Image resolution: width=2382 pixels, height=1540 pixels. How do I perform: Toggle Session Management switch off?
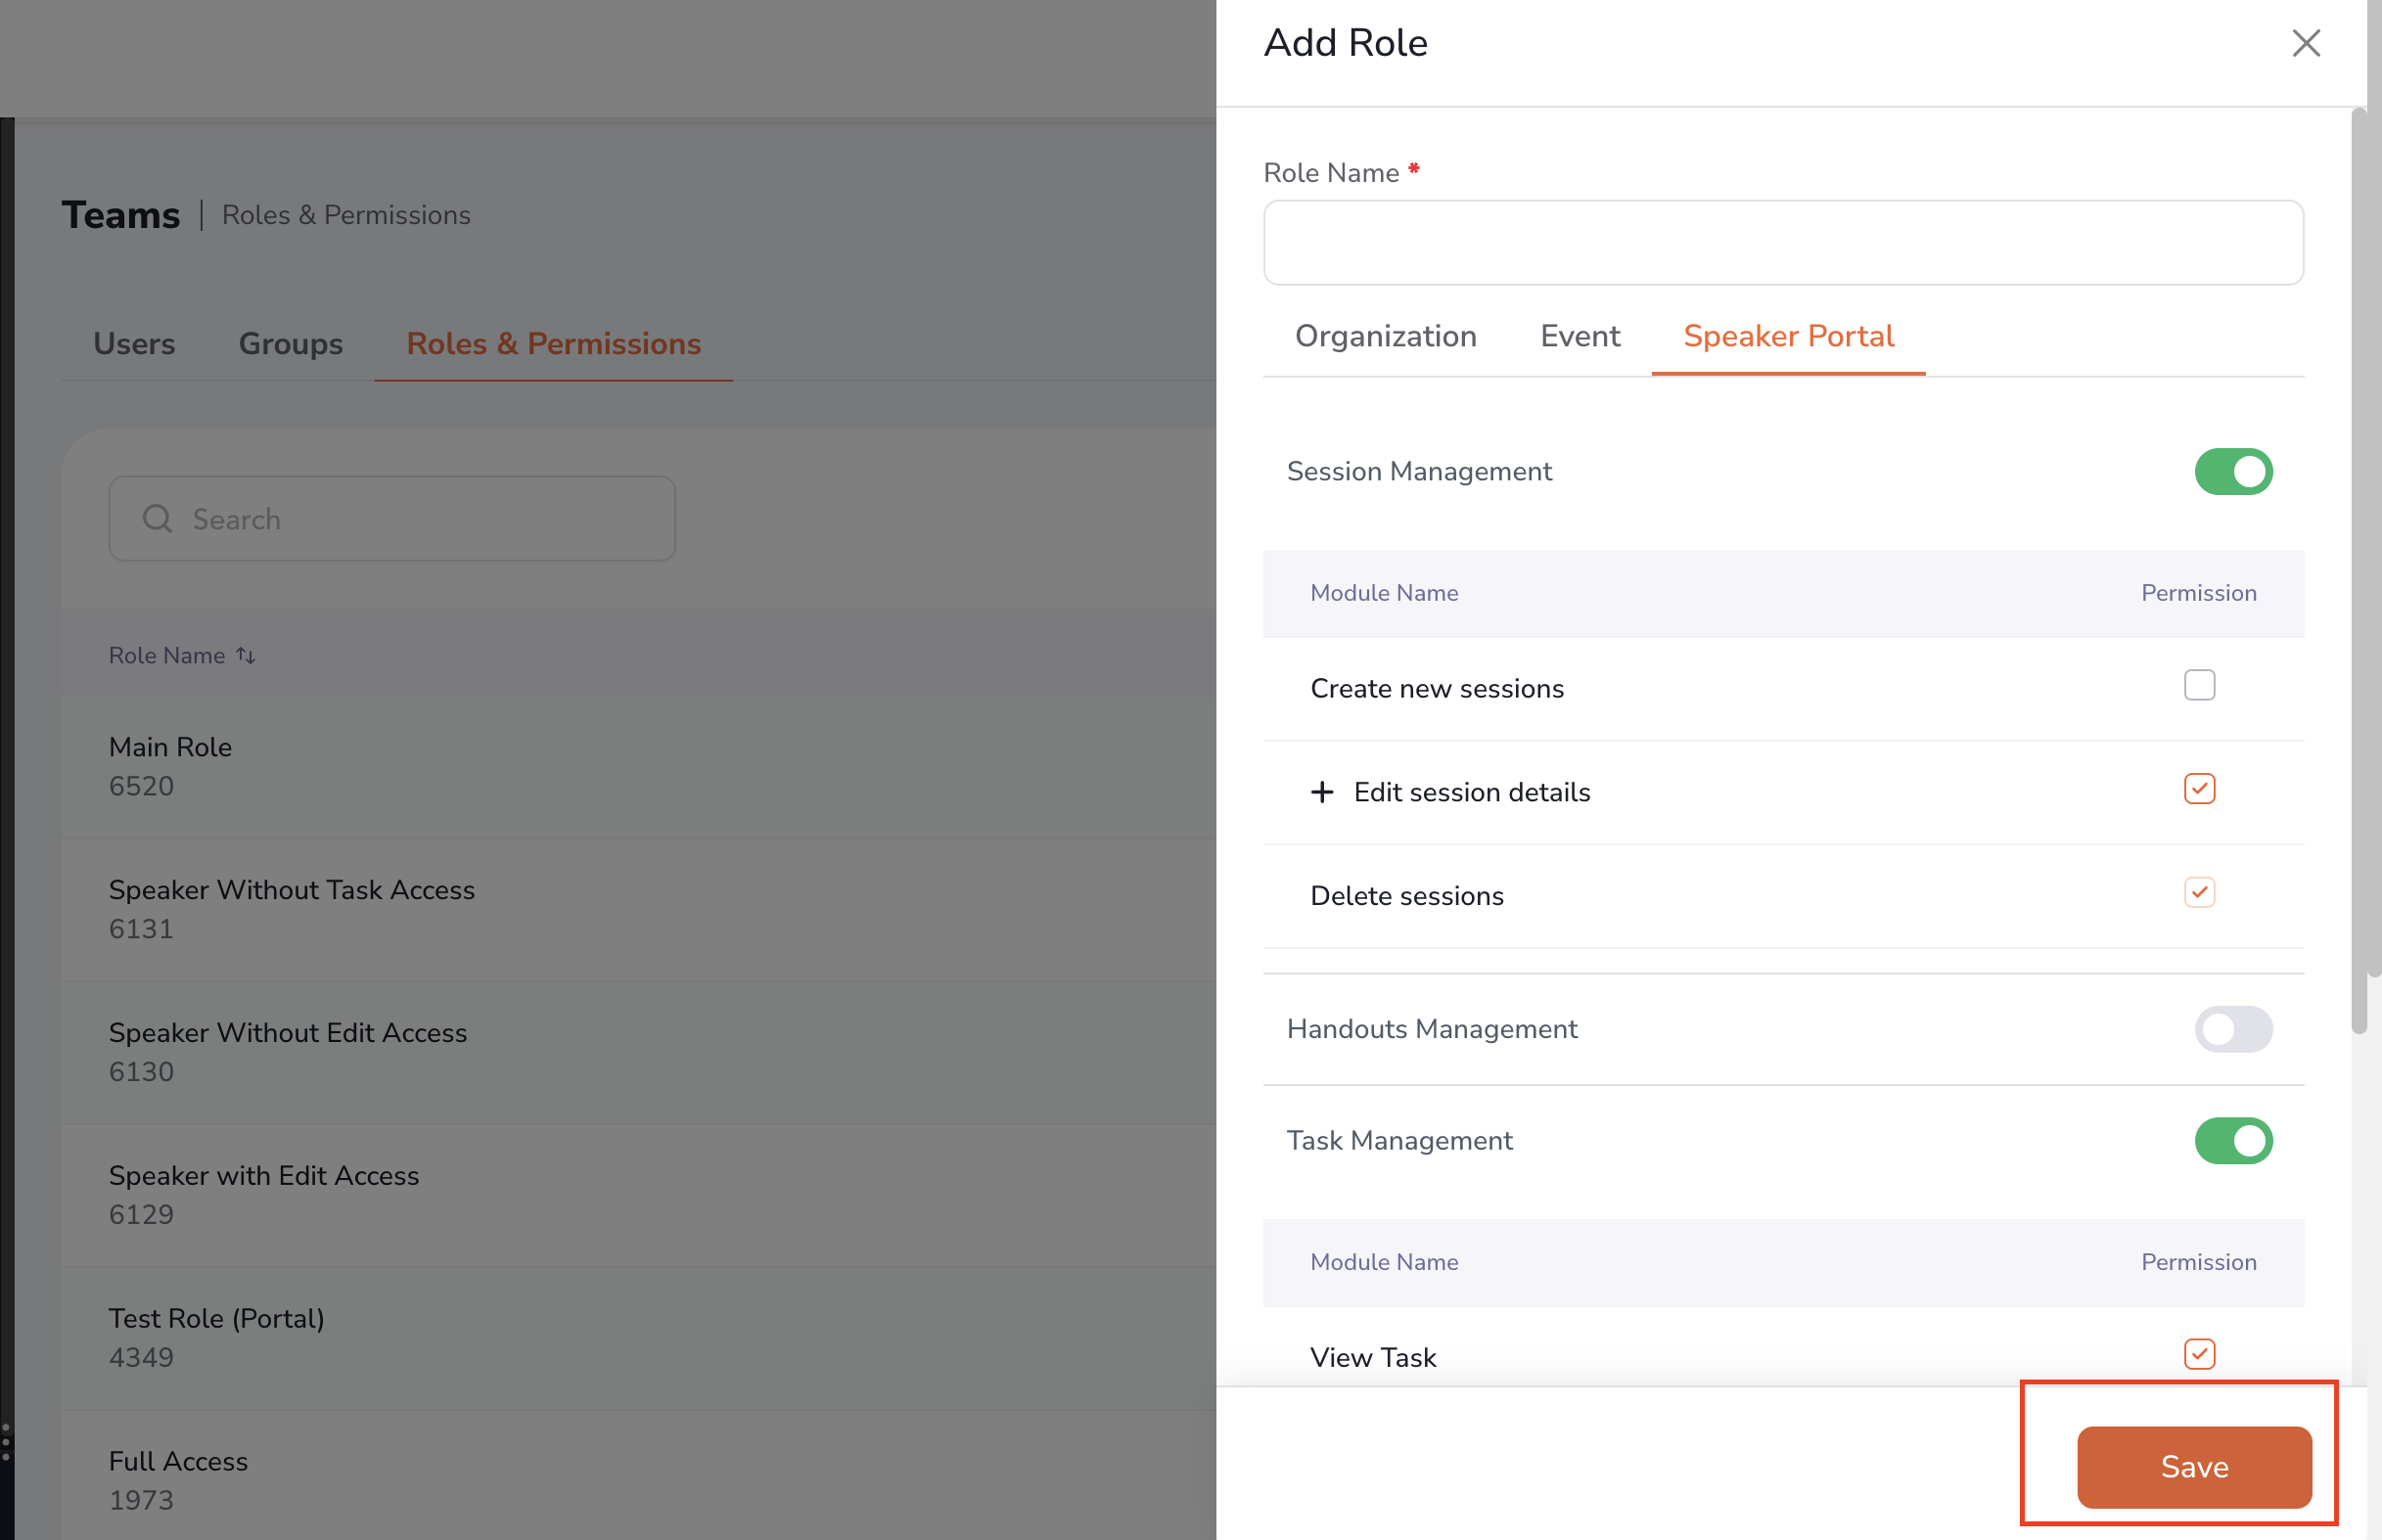2232,471
